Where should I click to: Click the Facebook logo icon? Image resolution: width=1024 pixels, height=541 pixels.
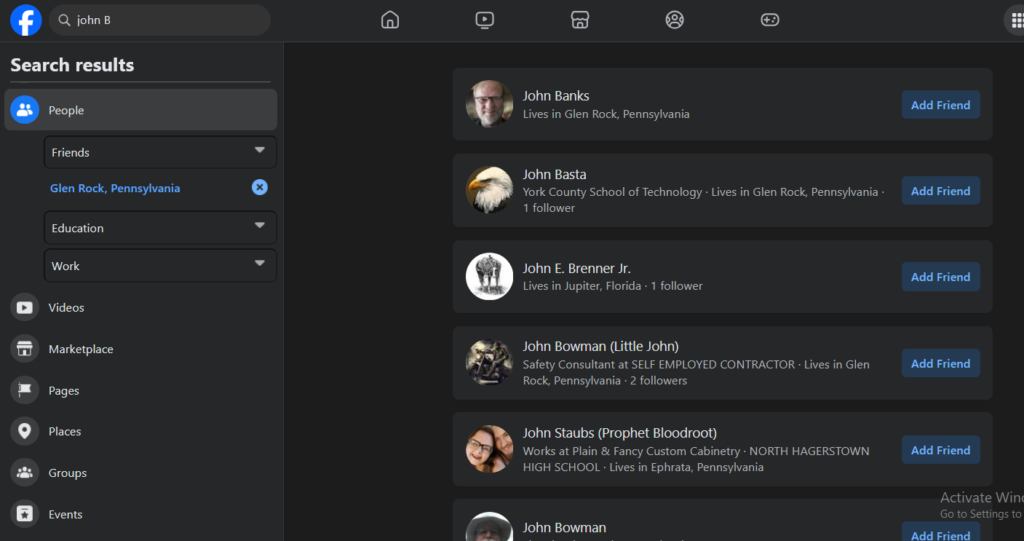click(x=26, y=20)
